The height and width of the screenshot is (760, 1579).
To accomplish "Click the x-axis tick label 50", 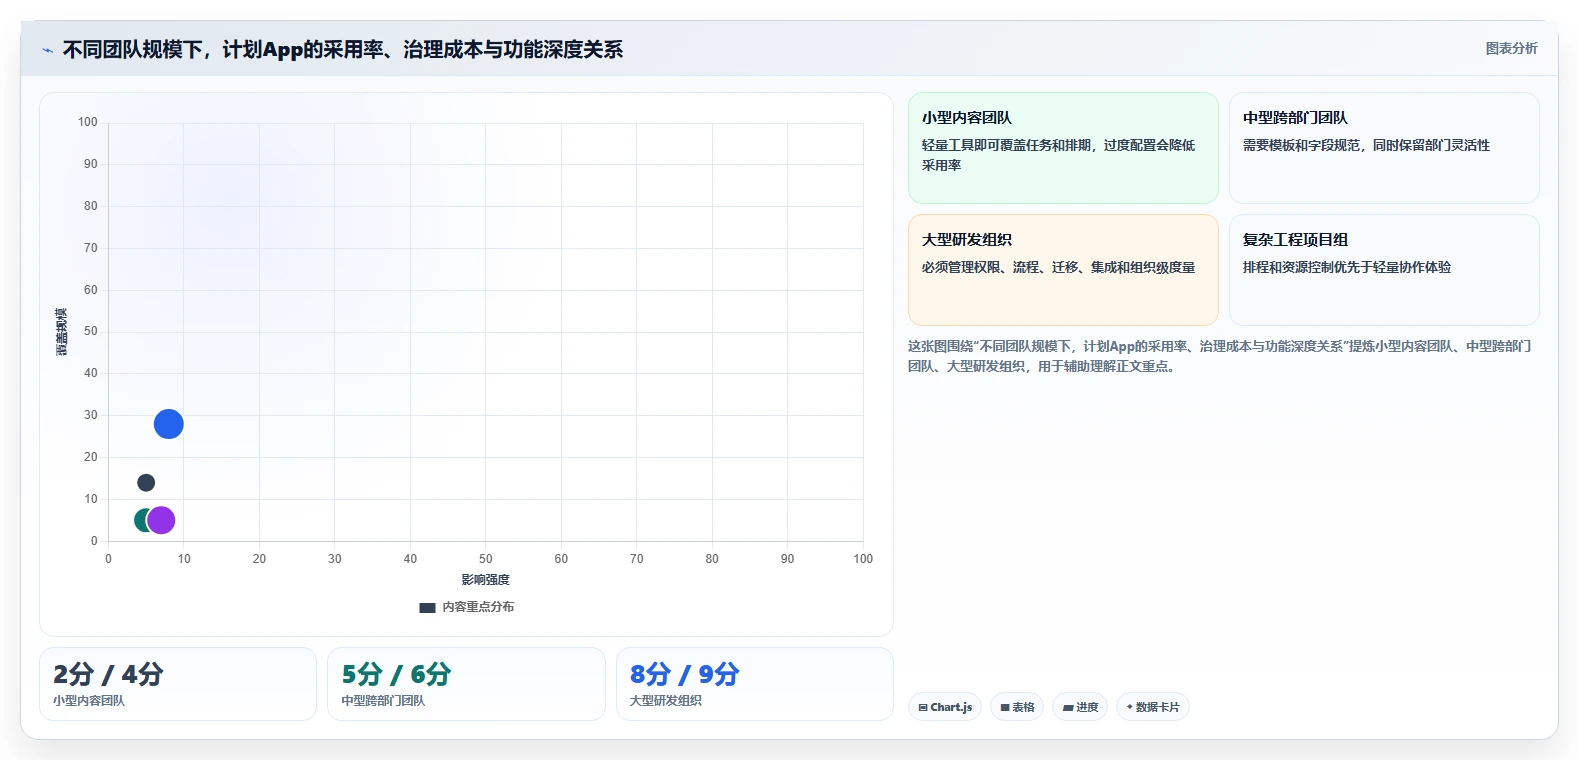I will coord(486,559).
